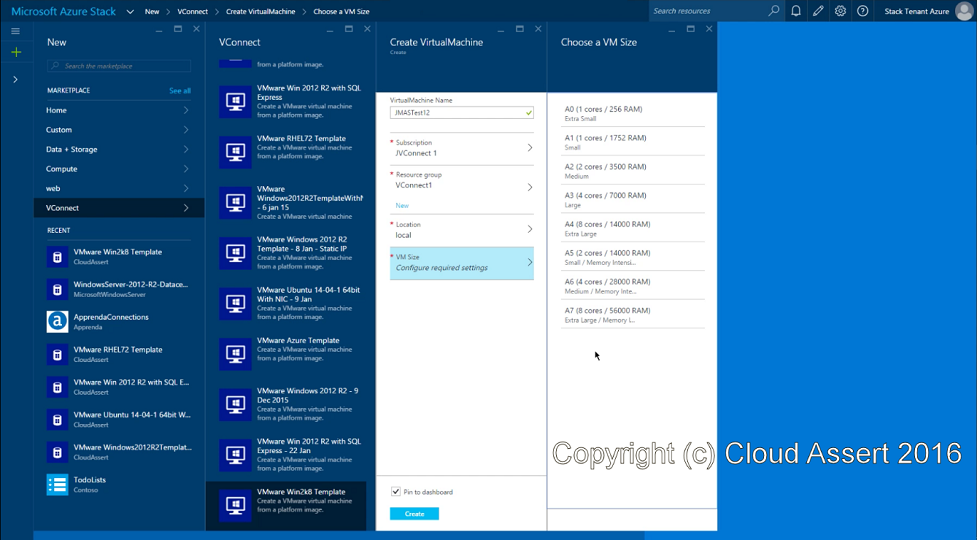977x540 pixels.
Task: Select SQL Express 22 Jan template icon
Action: click(236, 455)
